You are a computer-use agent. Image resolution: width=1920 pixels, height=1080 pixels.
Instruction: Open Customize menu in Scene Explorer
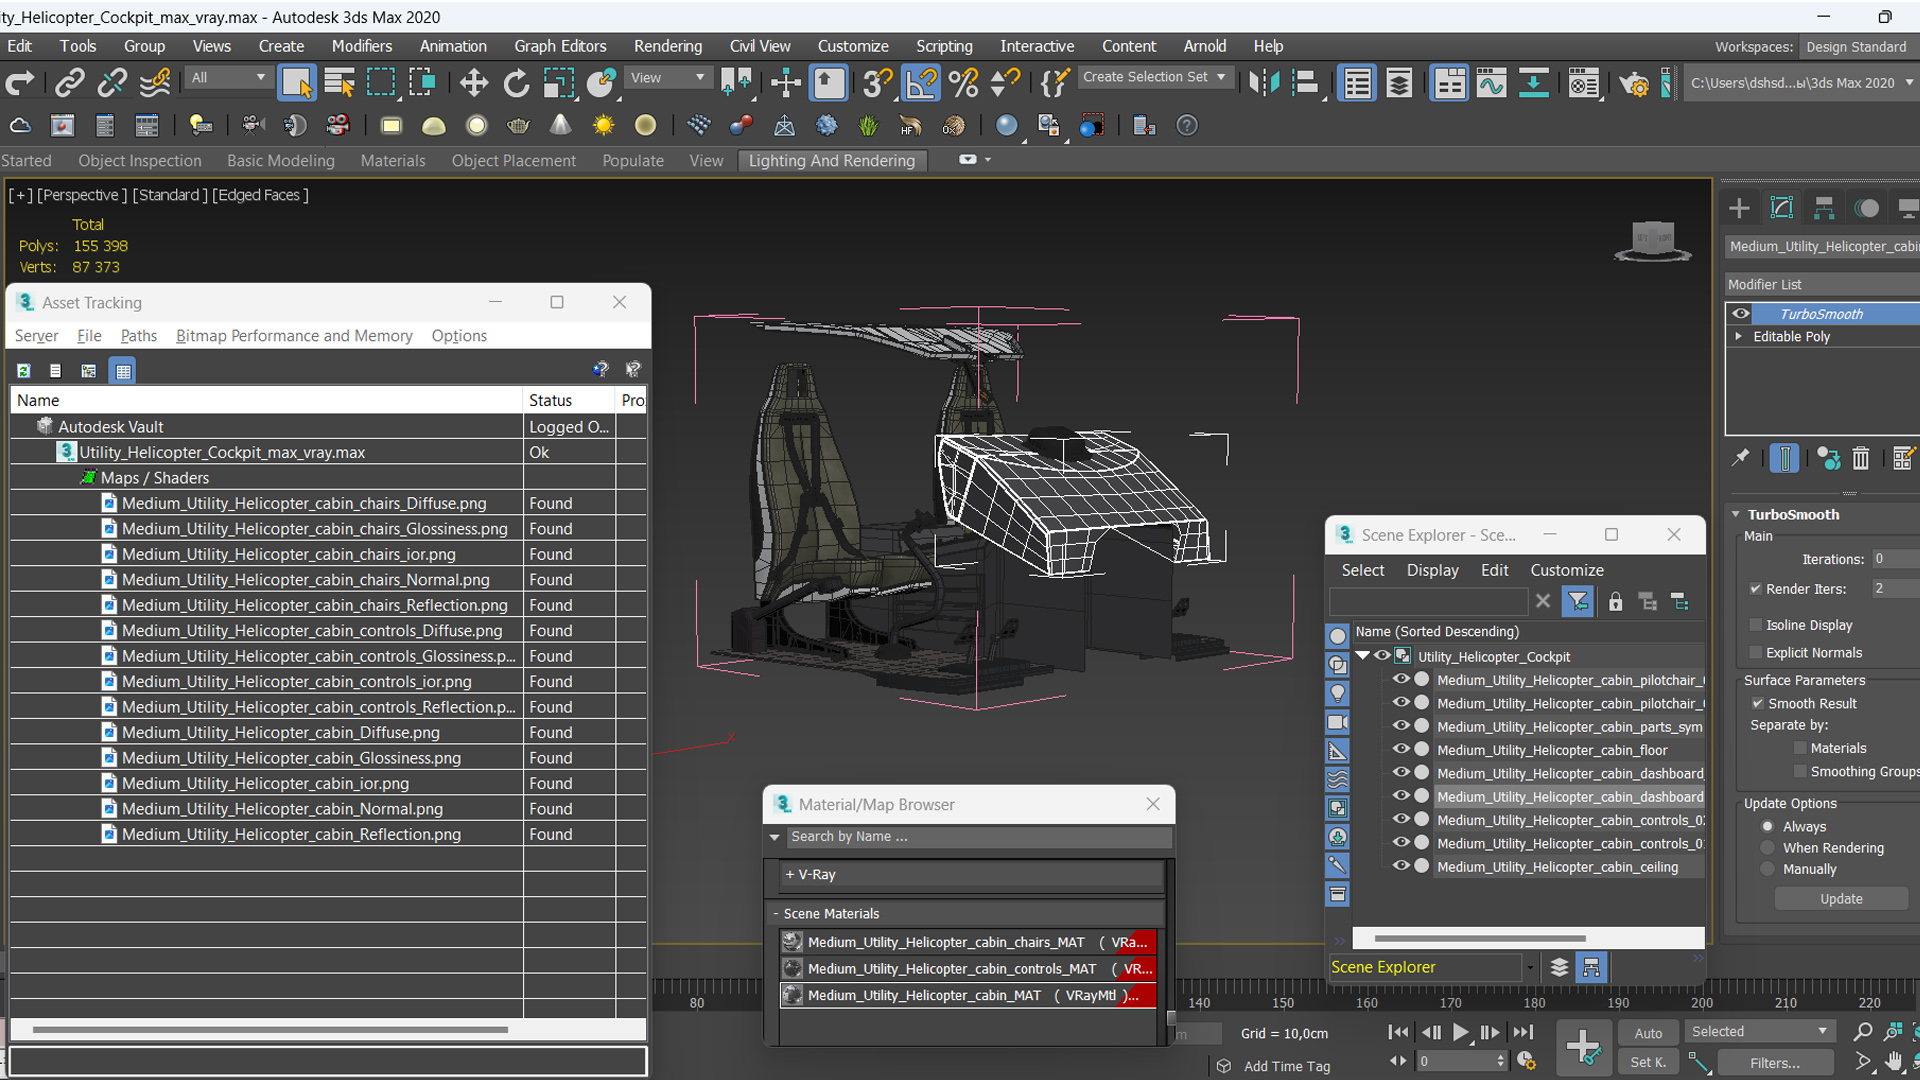click(x=1566, y=570)
